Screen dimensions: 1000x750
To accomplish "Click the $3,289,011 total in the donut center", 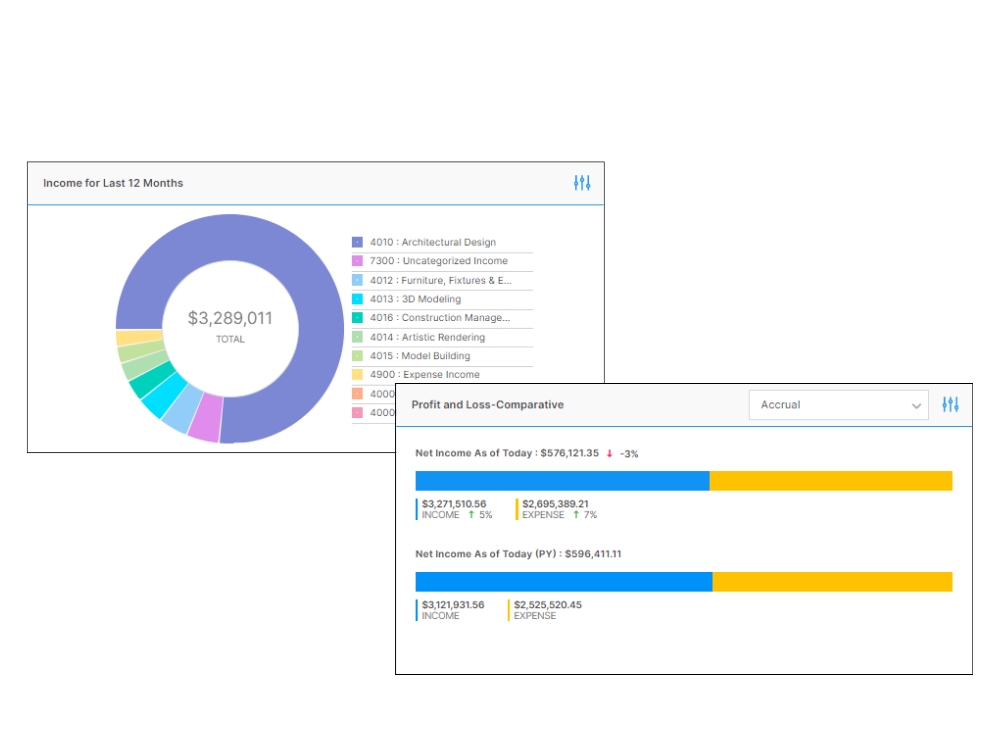I will (230, 319).
